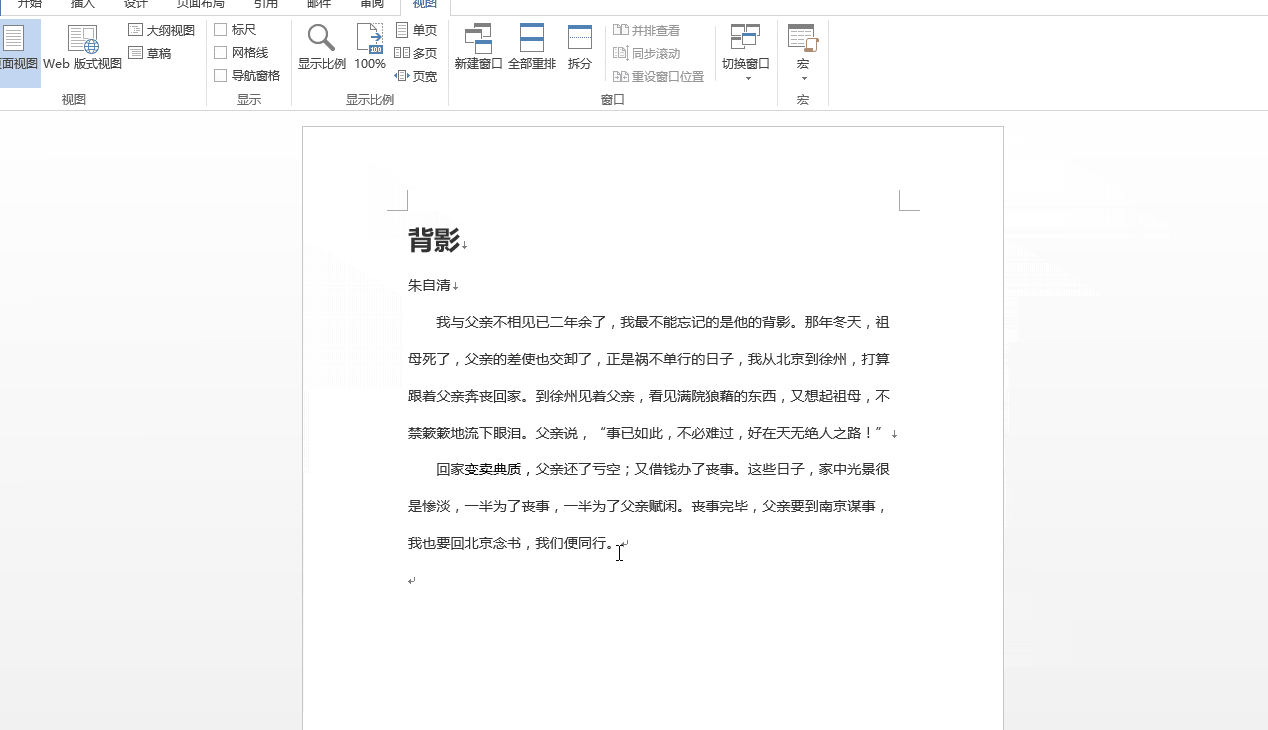
Task: Click the 并排查看 side-by-side button
Action: [647, 31]
